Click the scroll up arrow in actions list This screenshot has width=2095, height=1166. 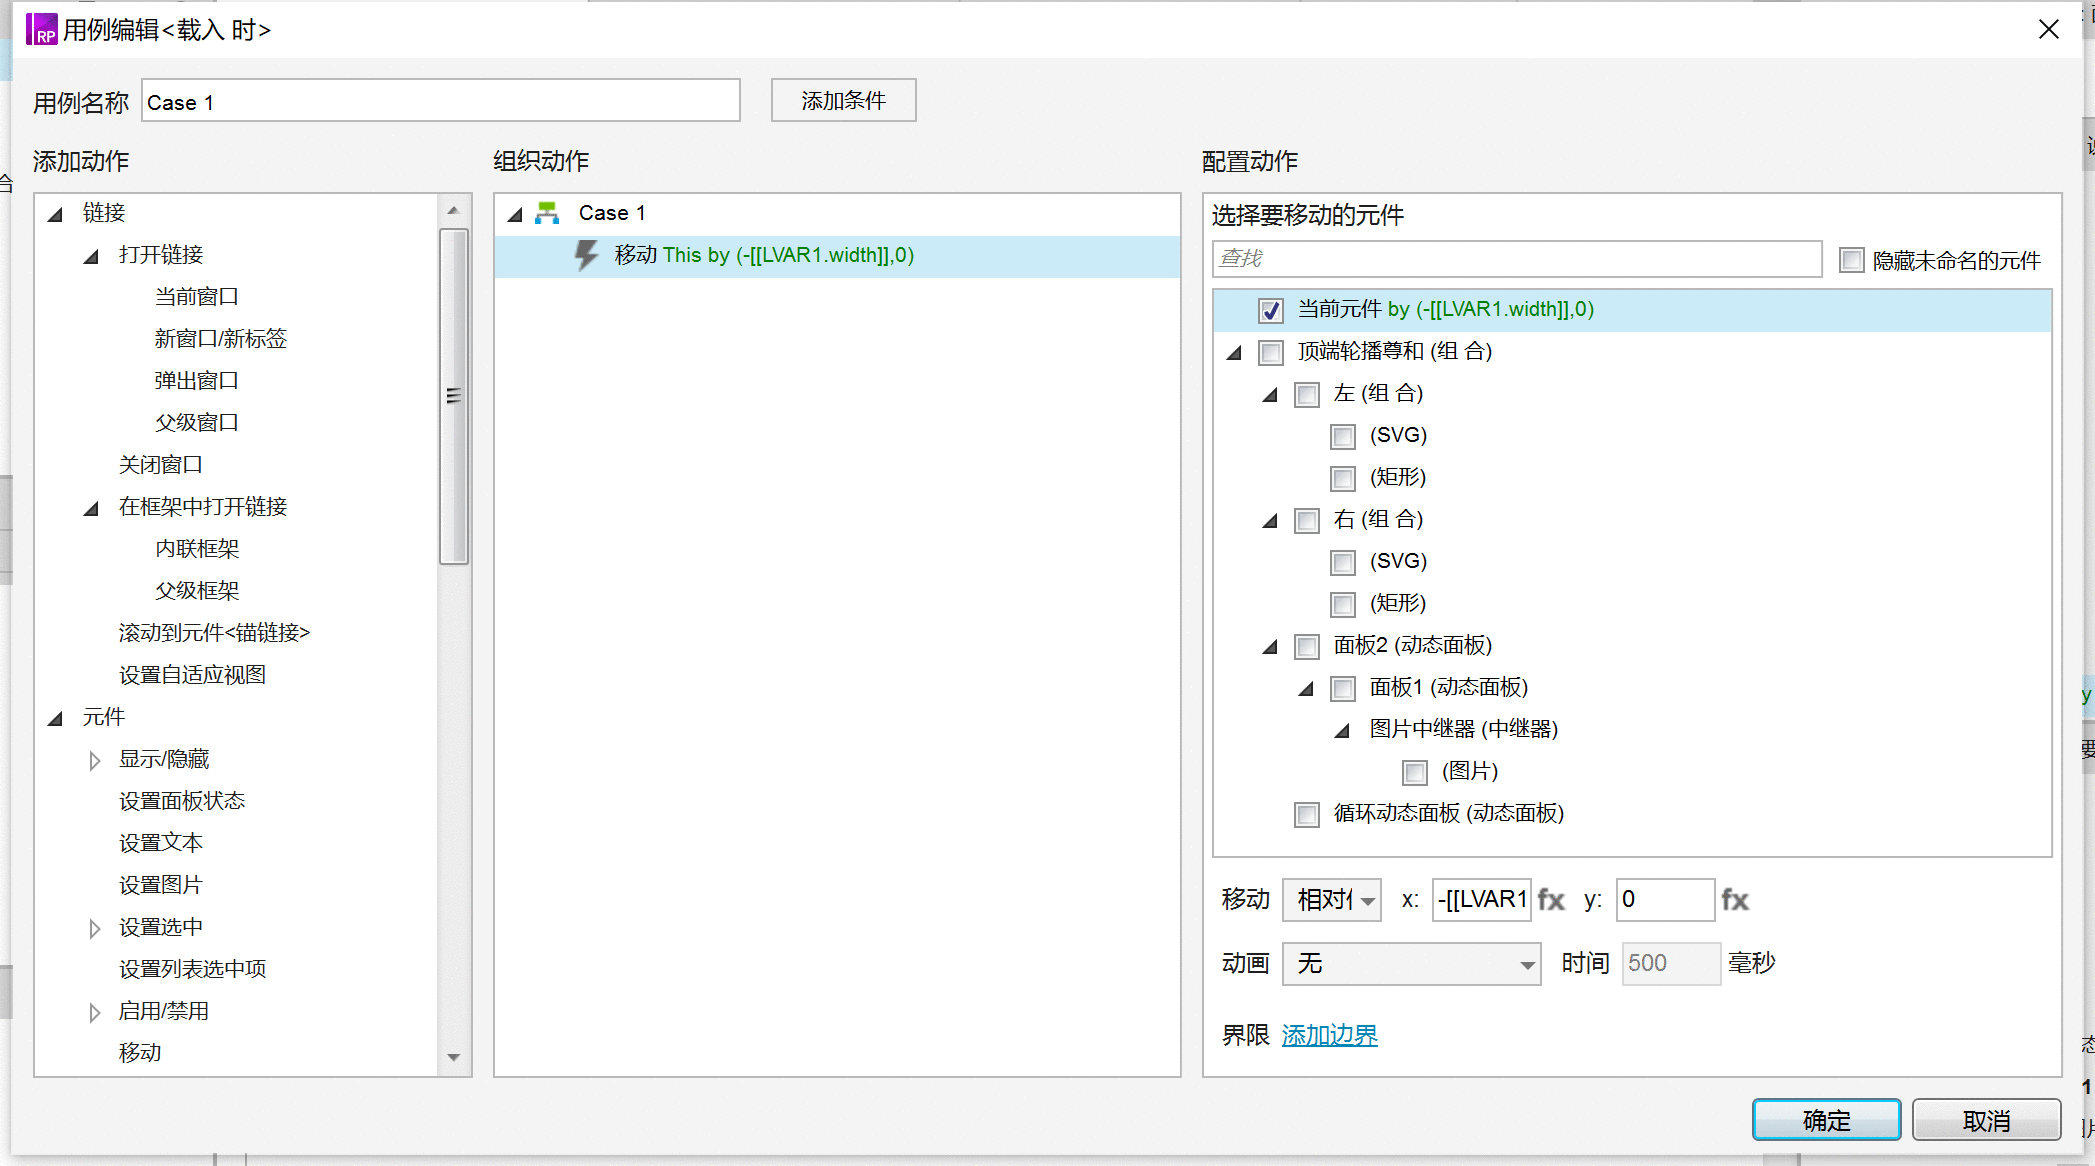click(453, 210)
